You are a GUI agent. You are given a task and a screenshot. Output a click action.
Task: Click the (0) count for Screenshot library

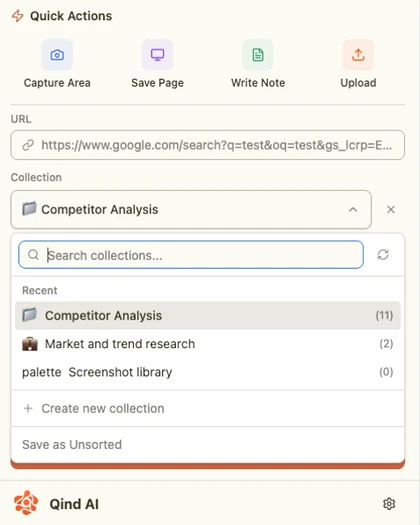tap(386, 372)
